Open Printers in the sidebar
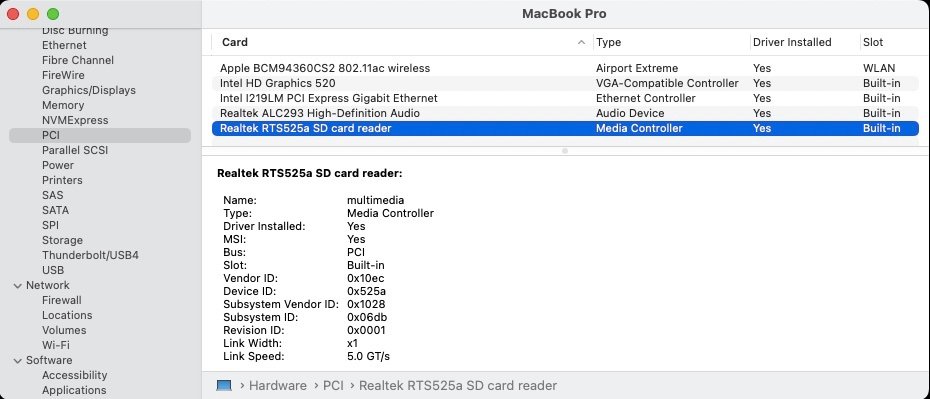Screen dimensions: 930x399 click(62, 180)
